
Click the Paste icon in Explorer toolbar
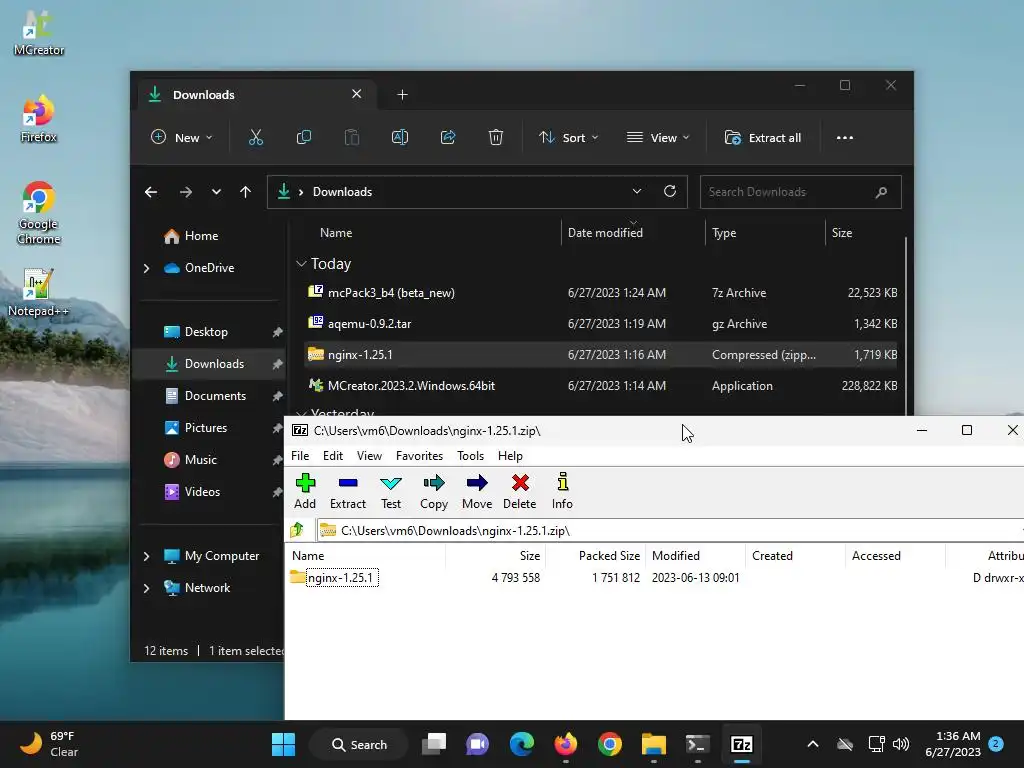[351, 138]
